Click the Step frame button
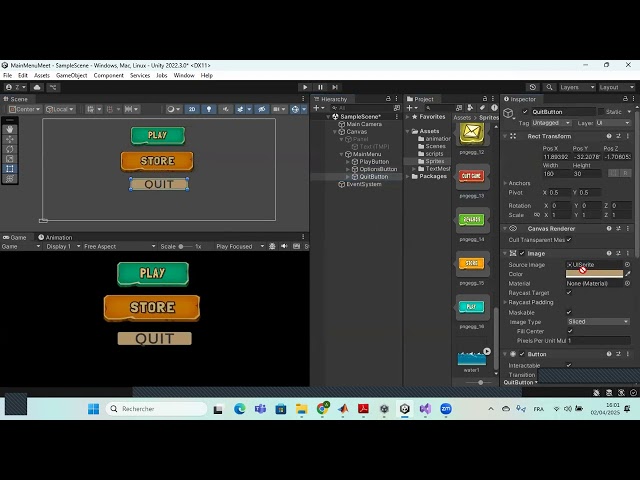Image resolution: width=640 pixels, height=480 pixels. [335, 87]
